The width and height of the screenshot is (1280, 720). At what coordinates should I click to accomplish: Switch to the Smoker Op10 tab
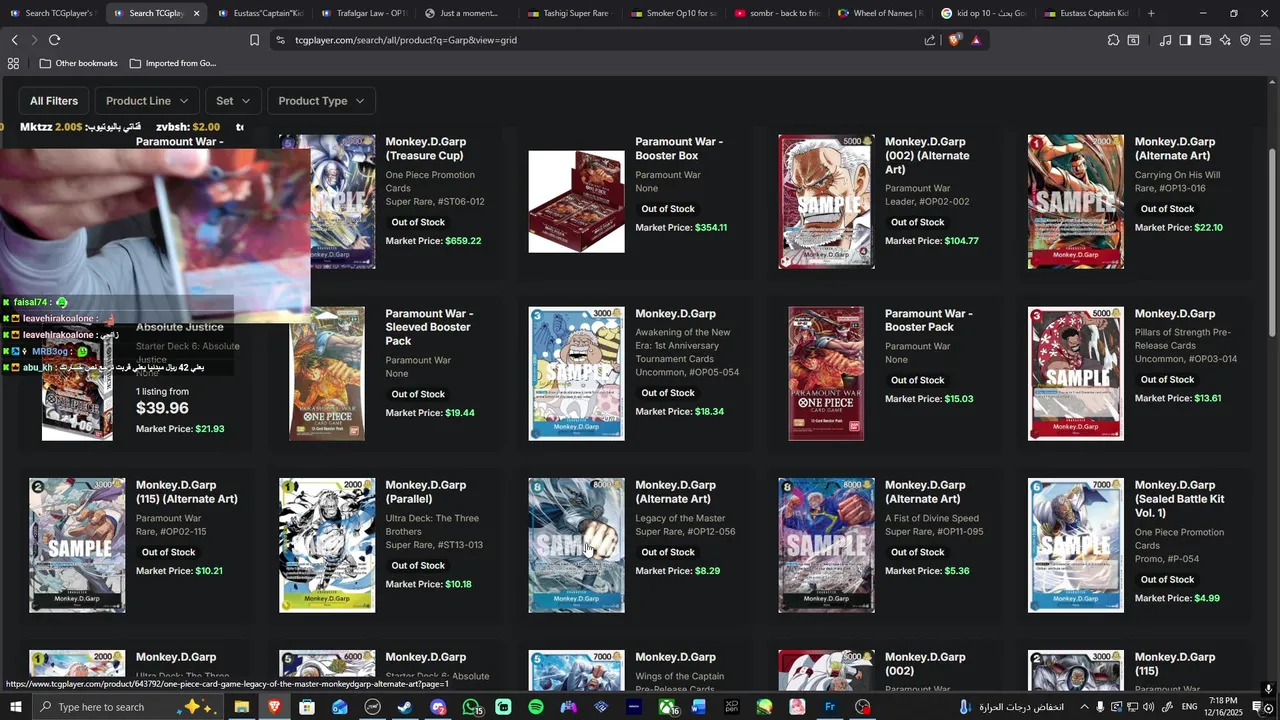coord(673,13)
